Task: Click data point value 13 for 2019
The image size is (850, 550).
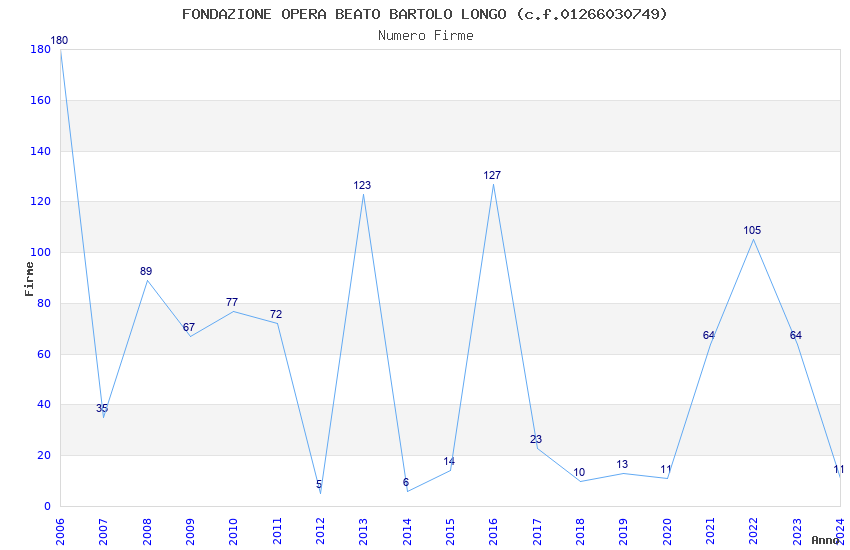Action: pyautogui.click(x=622, y=464)
